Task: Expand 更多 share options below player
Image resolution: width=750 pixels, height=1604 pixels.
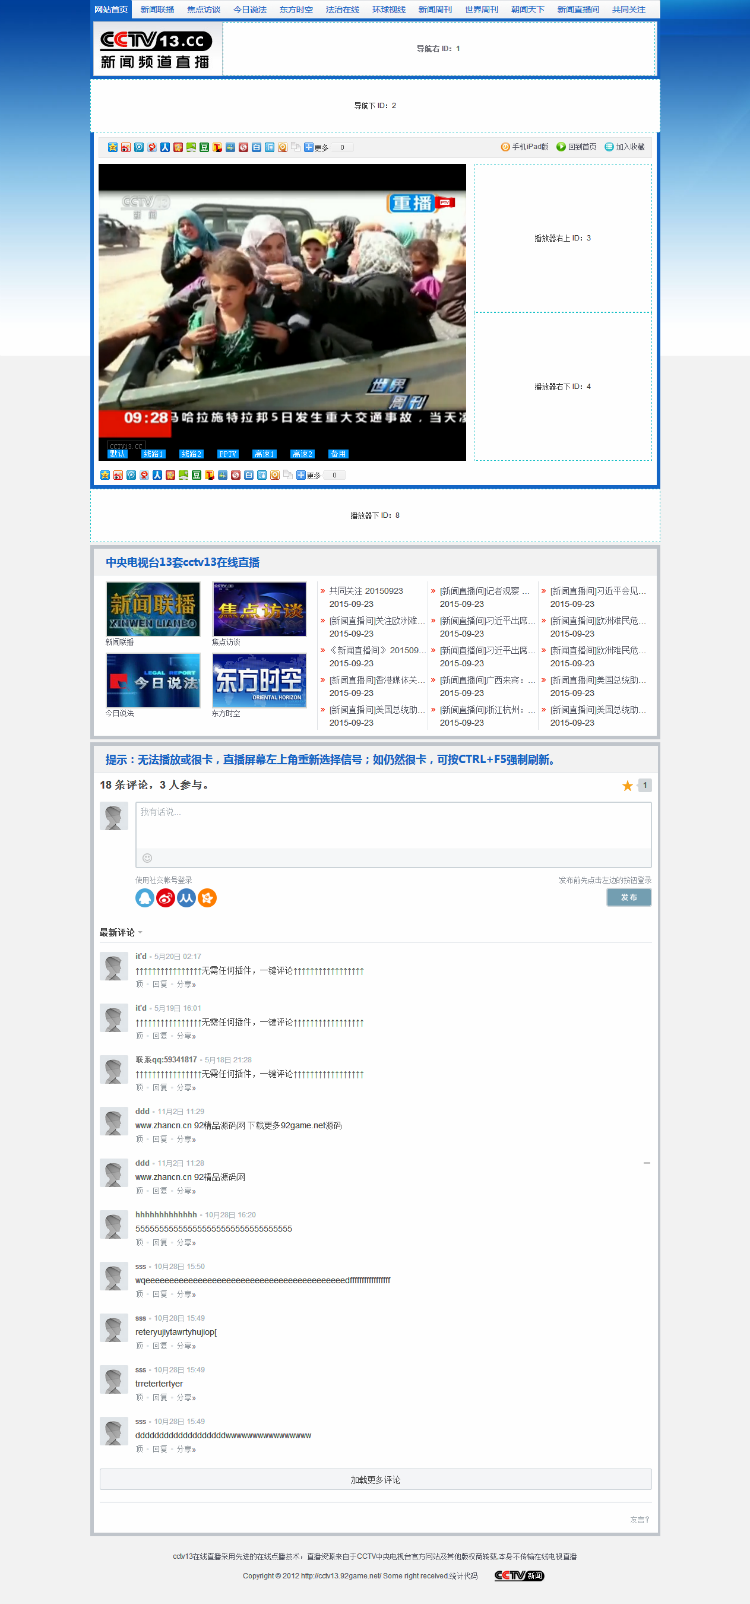Action: [x=308, y=475]
